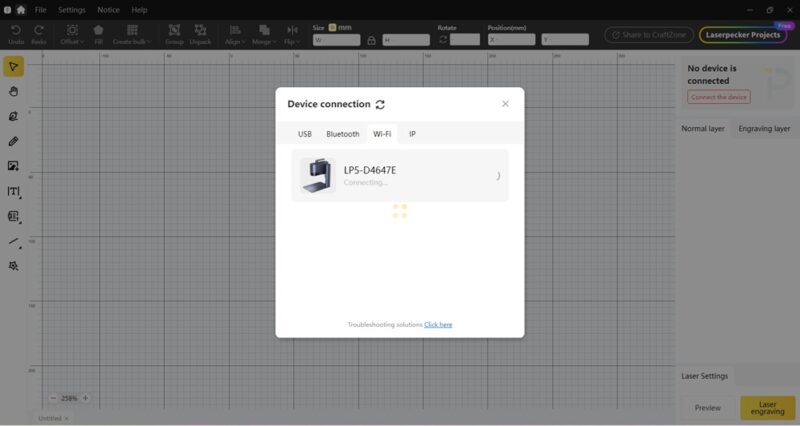Open the Align dropdown
The height and width of the screenshot is (426, 800).
235,35
